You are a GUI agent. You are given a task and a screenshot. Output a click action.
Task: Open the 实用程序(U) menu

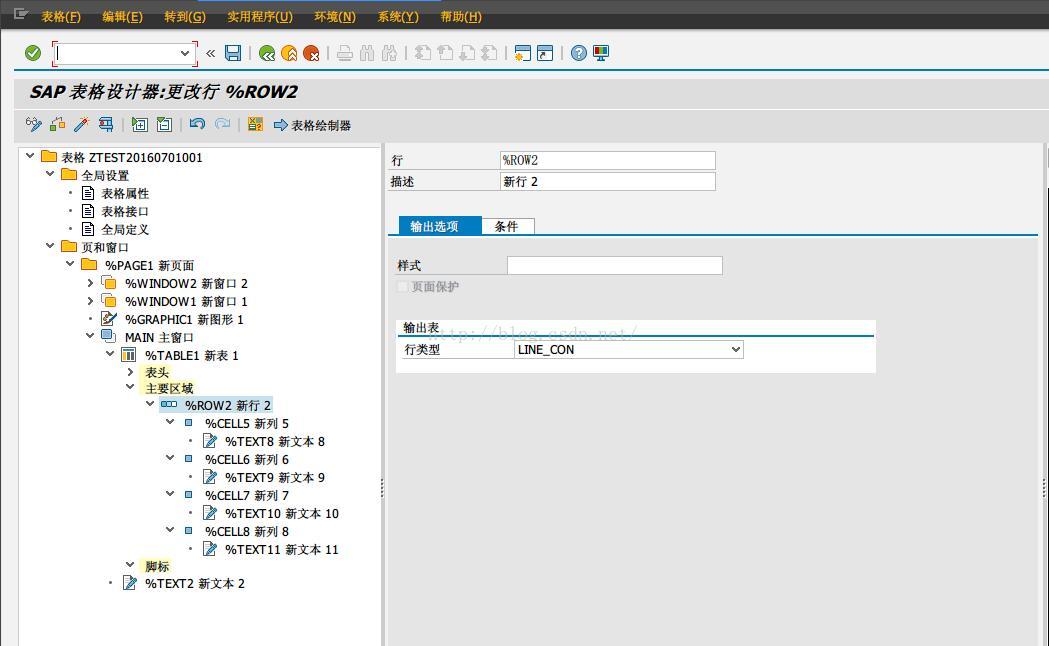click(x=260, y=17)
